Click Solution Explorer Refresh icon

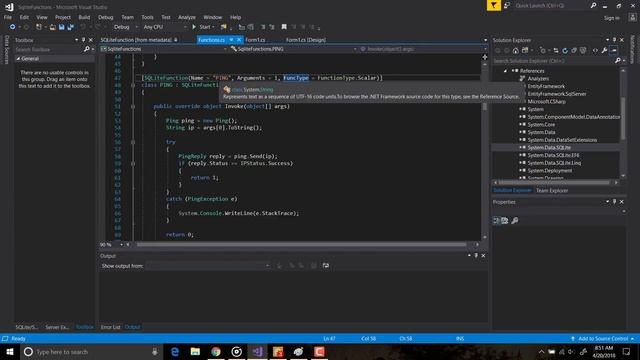point(565,51)
